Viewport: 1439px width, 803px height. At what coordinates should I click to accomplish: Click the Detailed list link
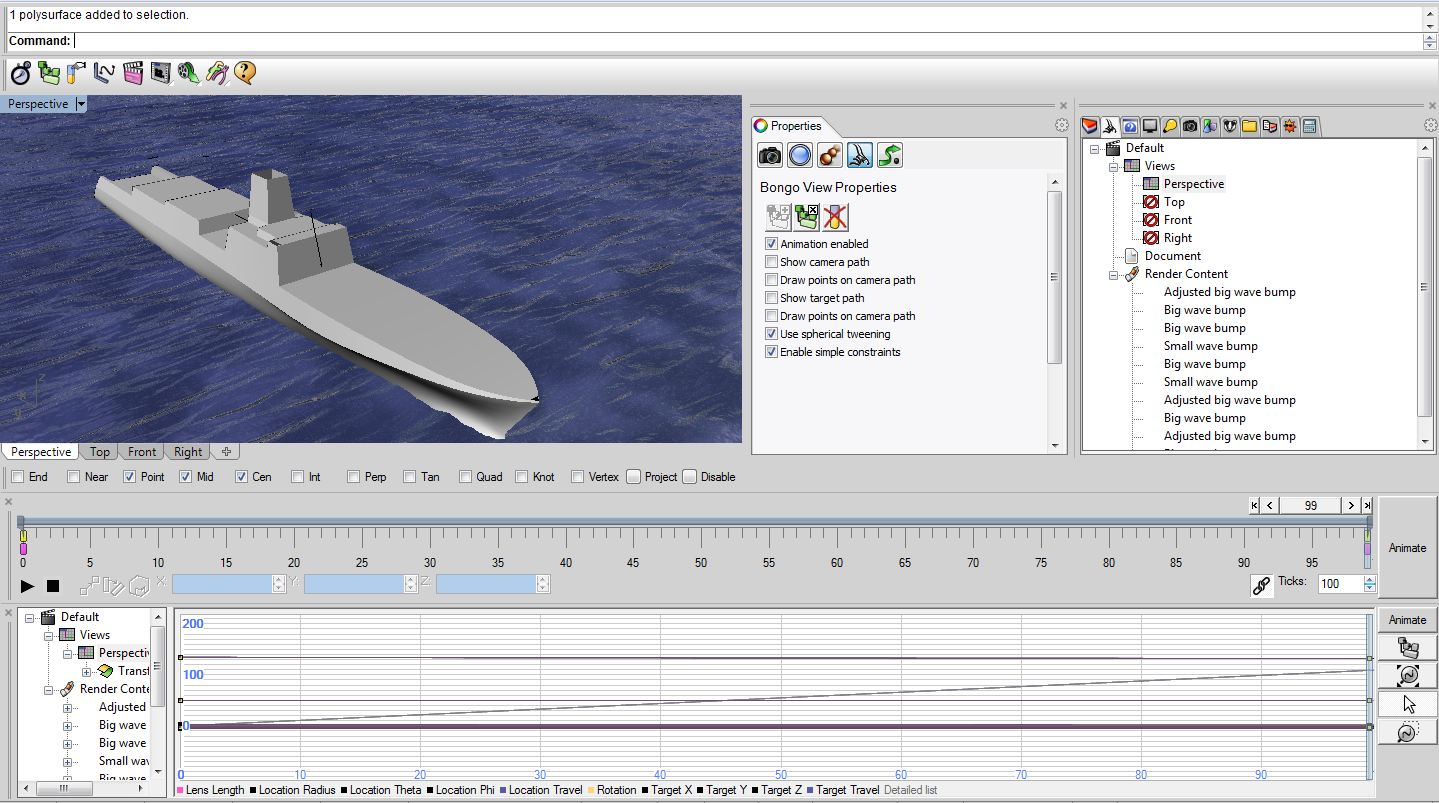[x=910, y=790]
